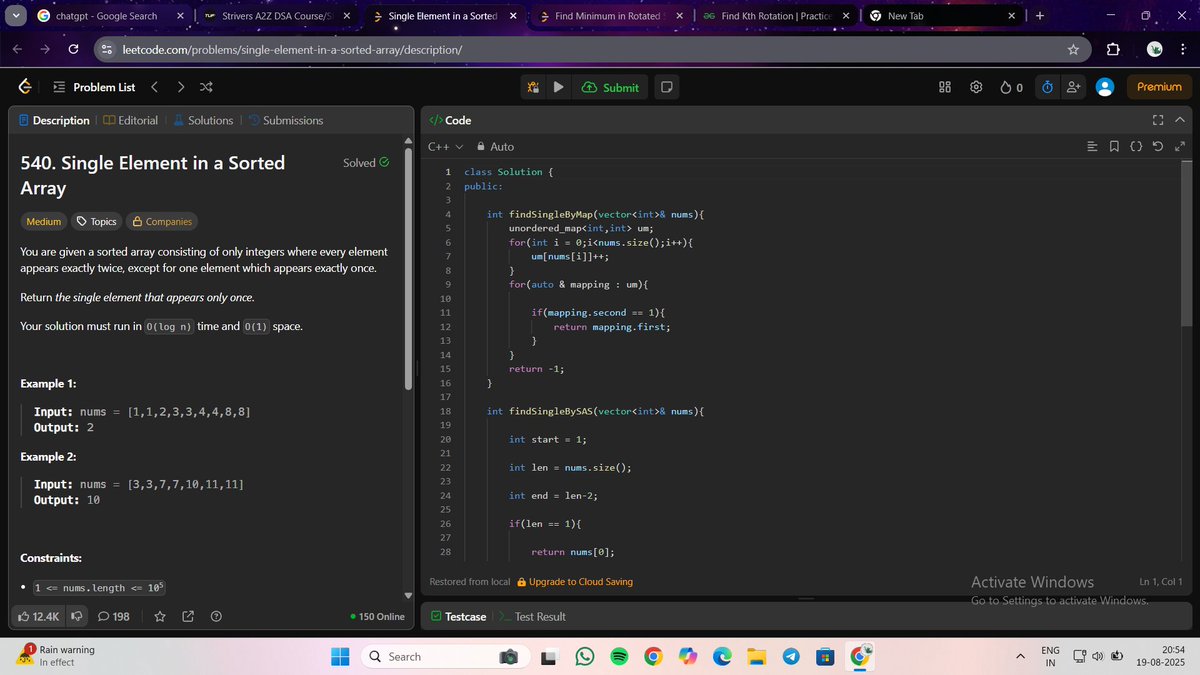Screen dimensions: 1200x675
Task: Click Upgrade to Cloud Saving link
Action: point(575,582)
